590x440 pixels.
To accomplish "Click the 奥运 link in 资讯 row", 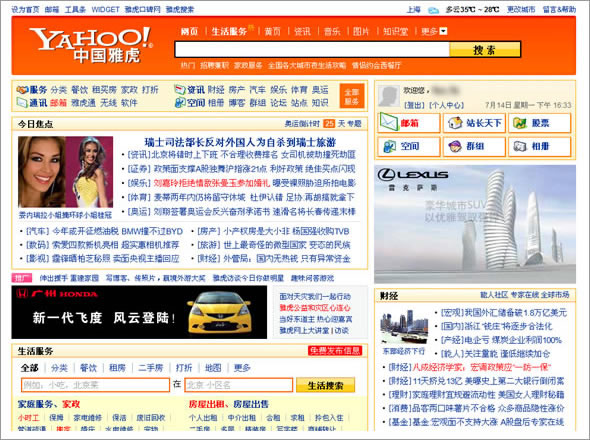I will coord(320,90).
